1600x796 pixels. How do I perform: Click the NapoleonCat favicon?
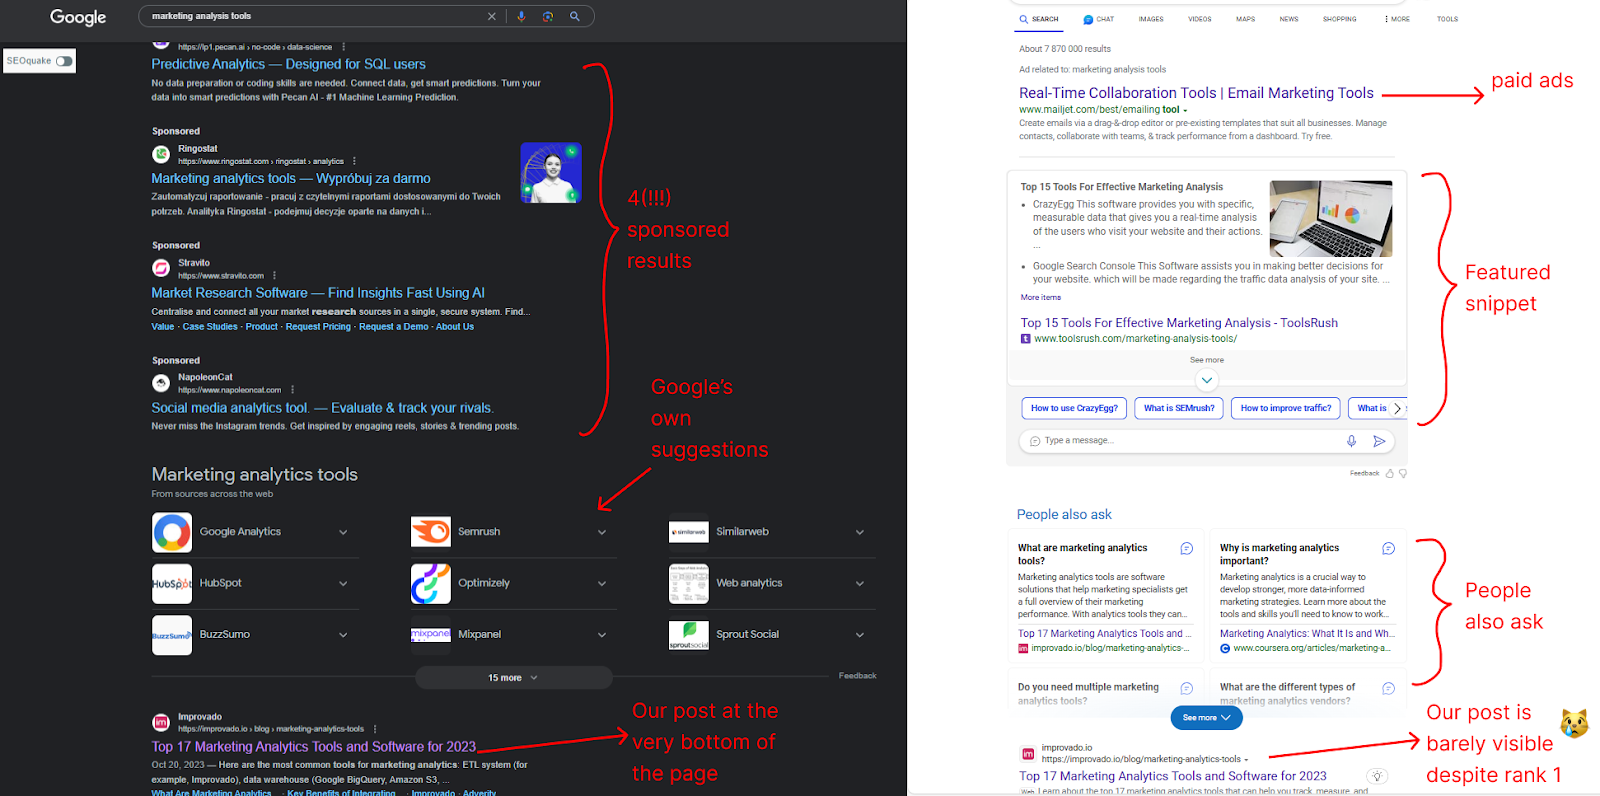(x=161, y=383)
